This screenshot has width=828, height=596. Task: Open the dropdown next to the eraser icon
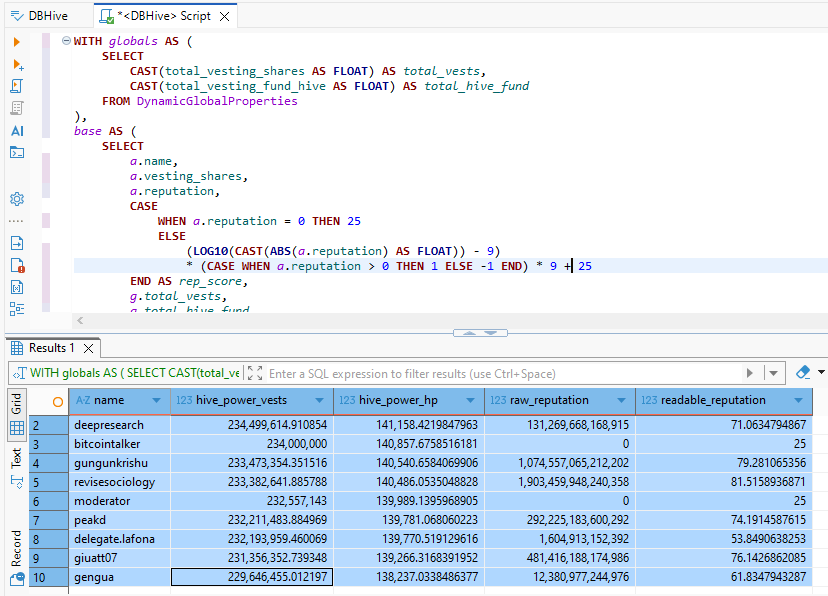click(821, 372)
